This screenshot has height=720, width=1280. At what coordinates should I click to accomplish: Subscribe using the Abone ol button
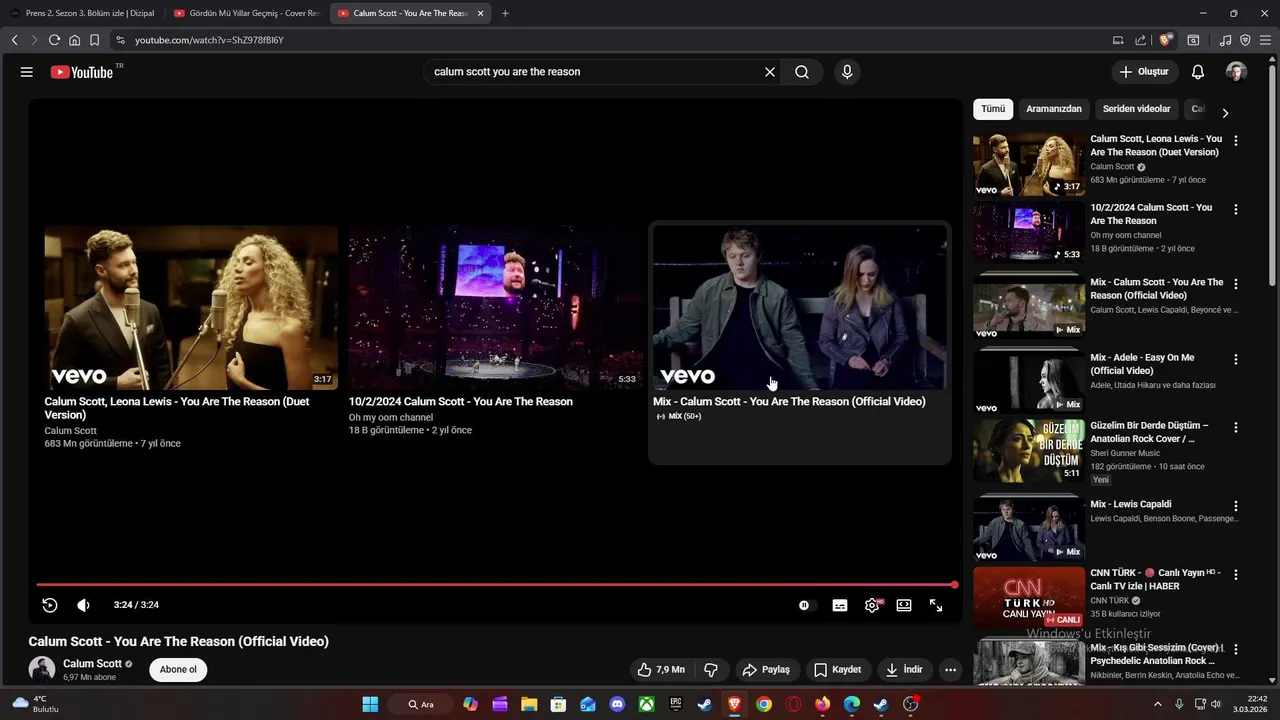tap(178, 670)
